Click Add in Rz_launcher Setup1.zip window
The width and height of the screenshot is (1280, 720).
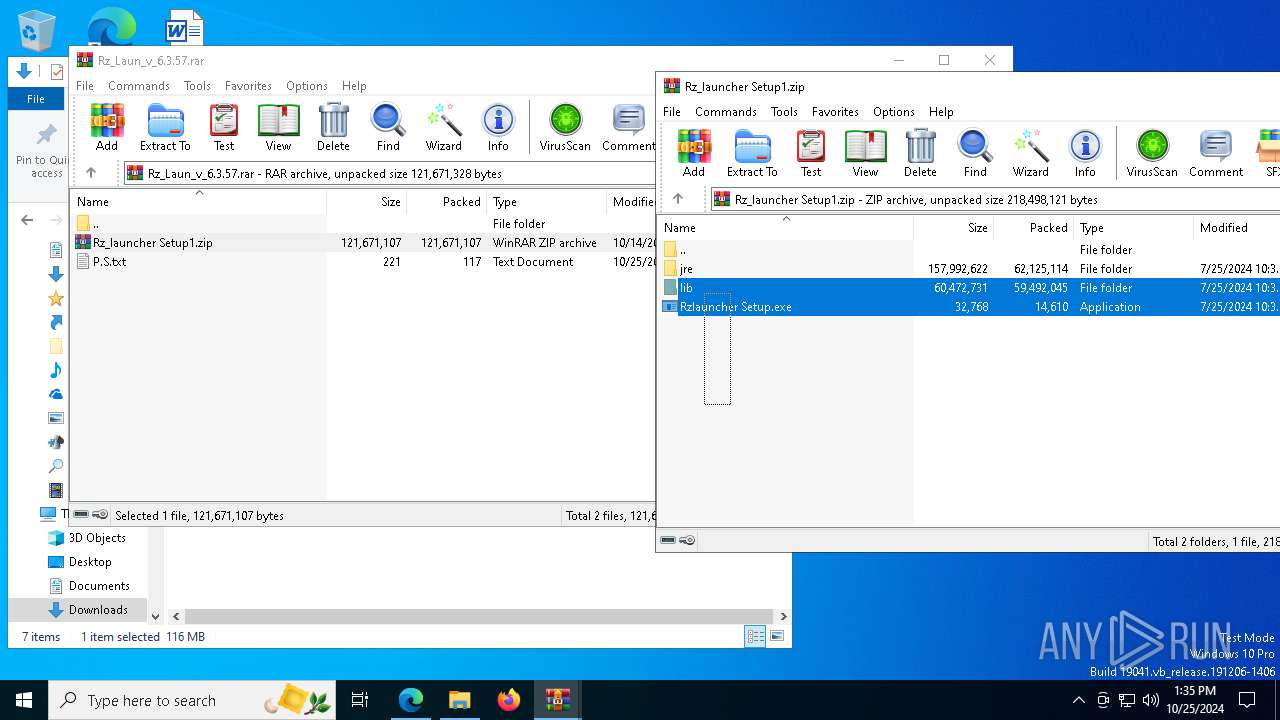(x=694, y=153)
